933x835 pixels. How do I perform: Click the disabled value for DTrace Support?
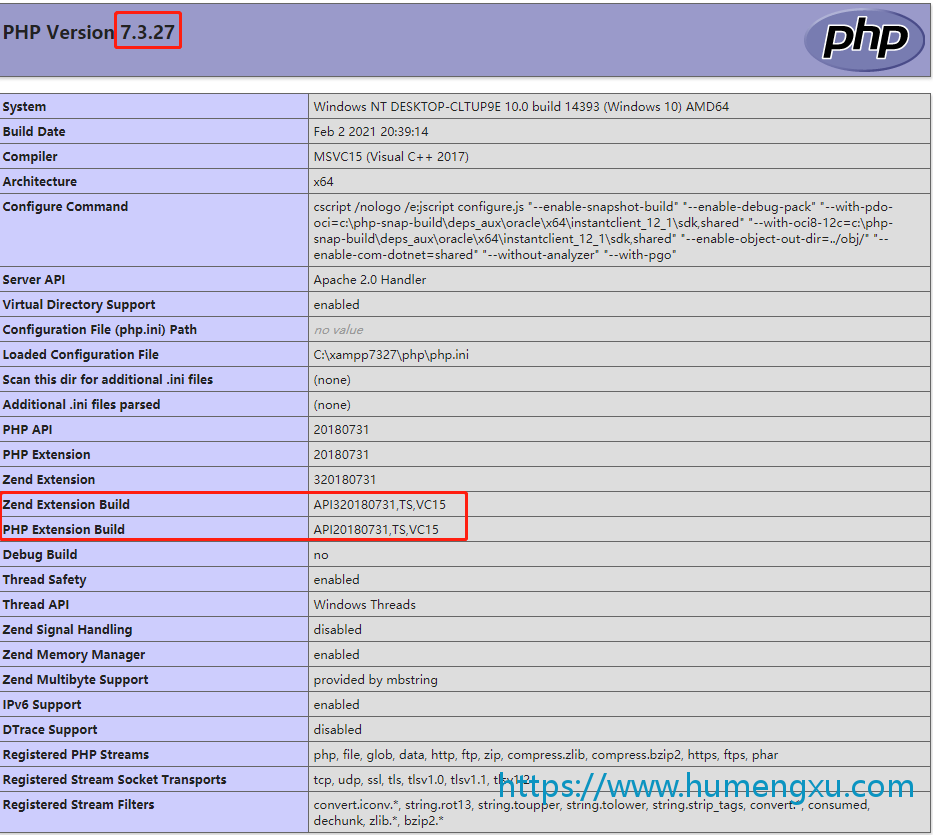click(x=337, y=729)
